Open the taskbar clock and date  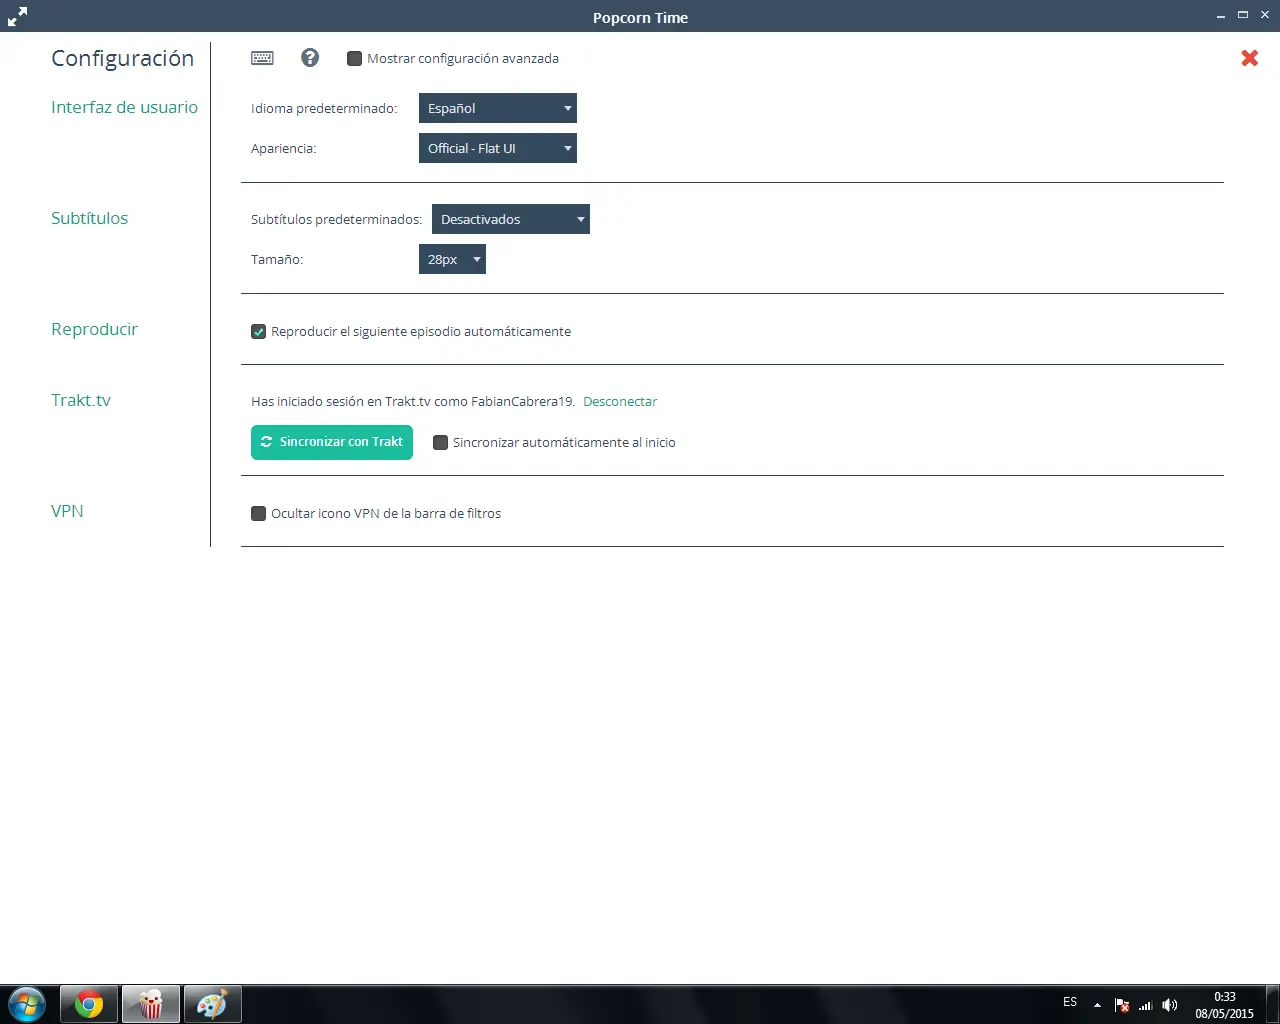pyautogui.click(x=1224, y=1005)
